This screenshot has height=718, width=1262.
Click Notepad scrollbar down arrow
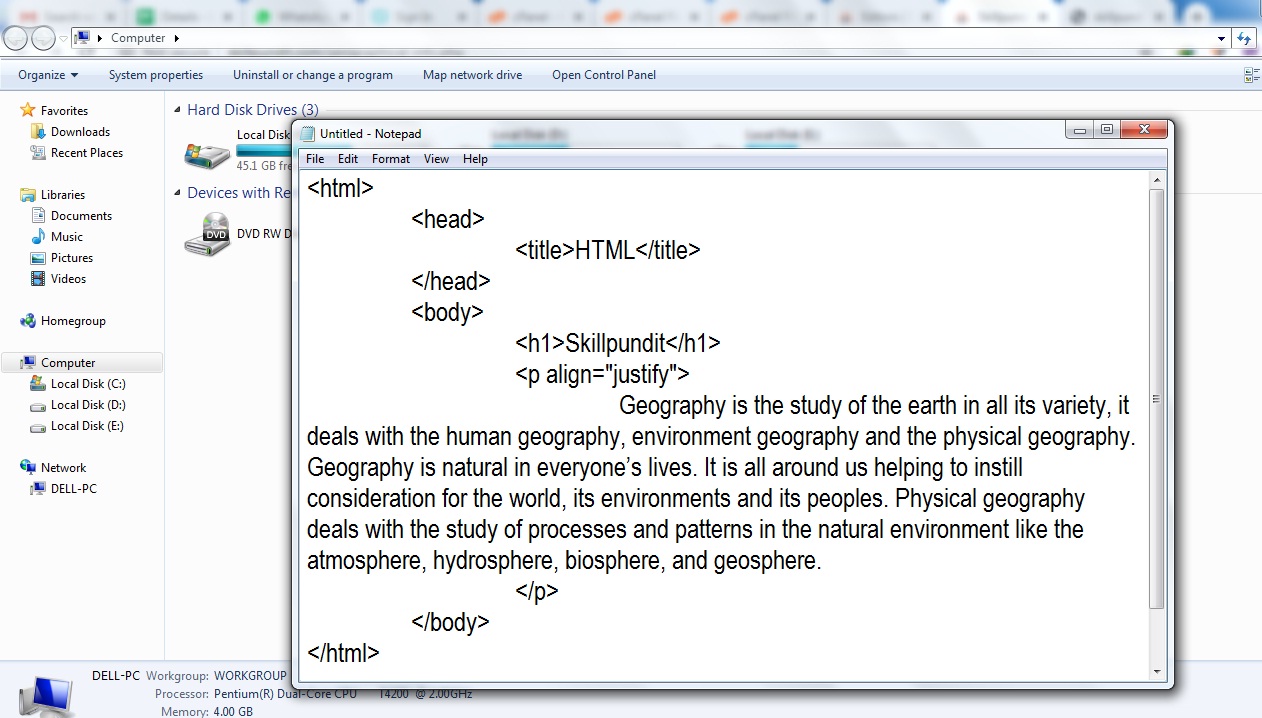click(1157, 671)
